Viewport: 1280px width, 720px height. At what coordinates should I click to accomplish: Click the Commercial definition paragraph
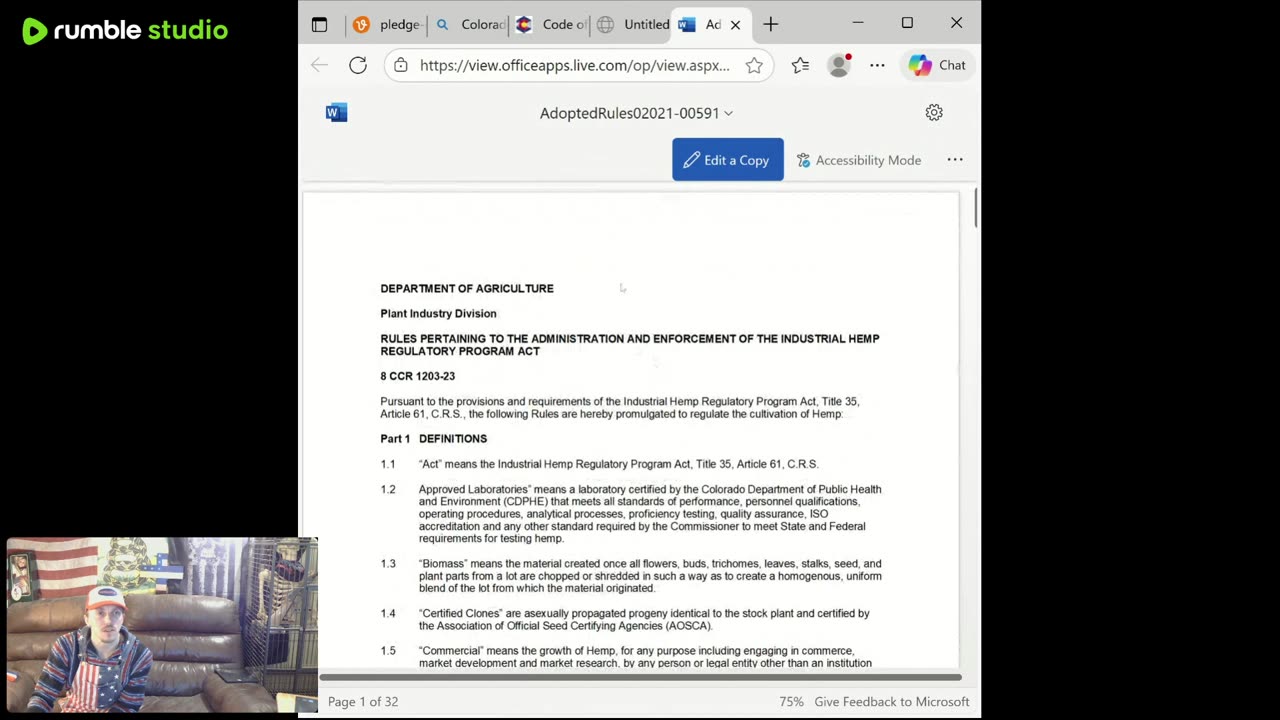tap(645, 657)
